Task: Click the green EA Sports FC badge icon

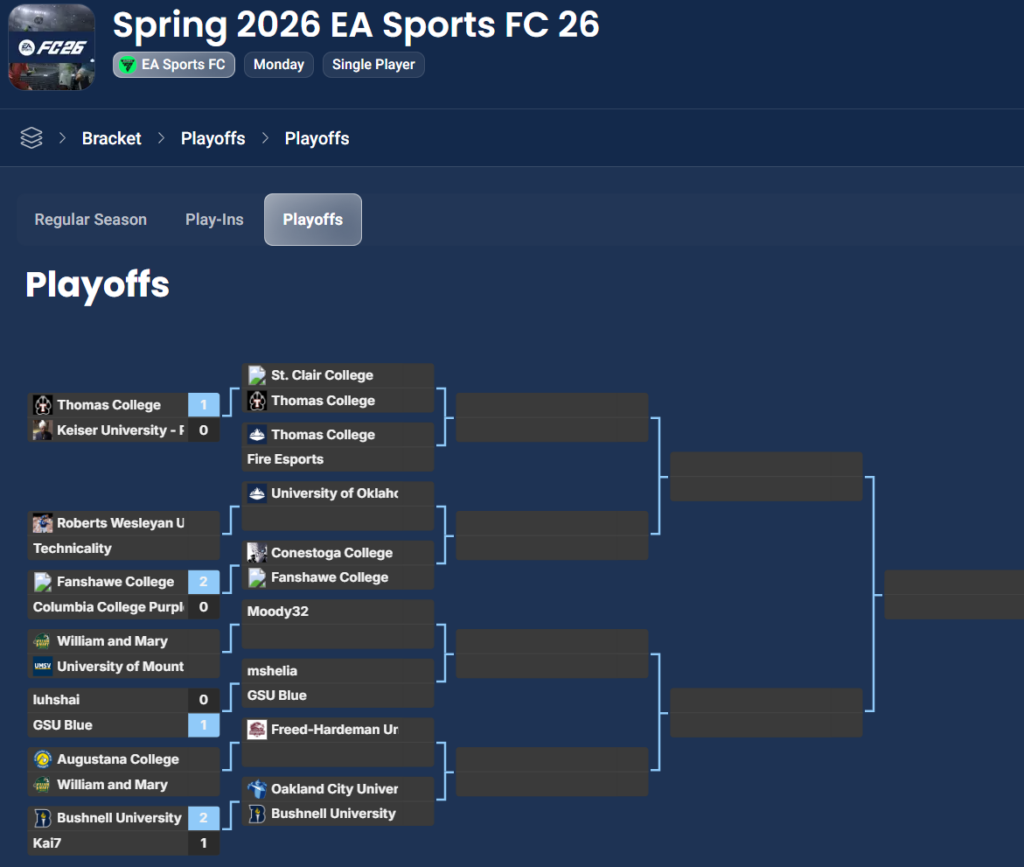Action: click(x=127, y=65)
